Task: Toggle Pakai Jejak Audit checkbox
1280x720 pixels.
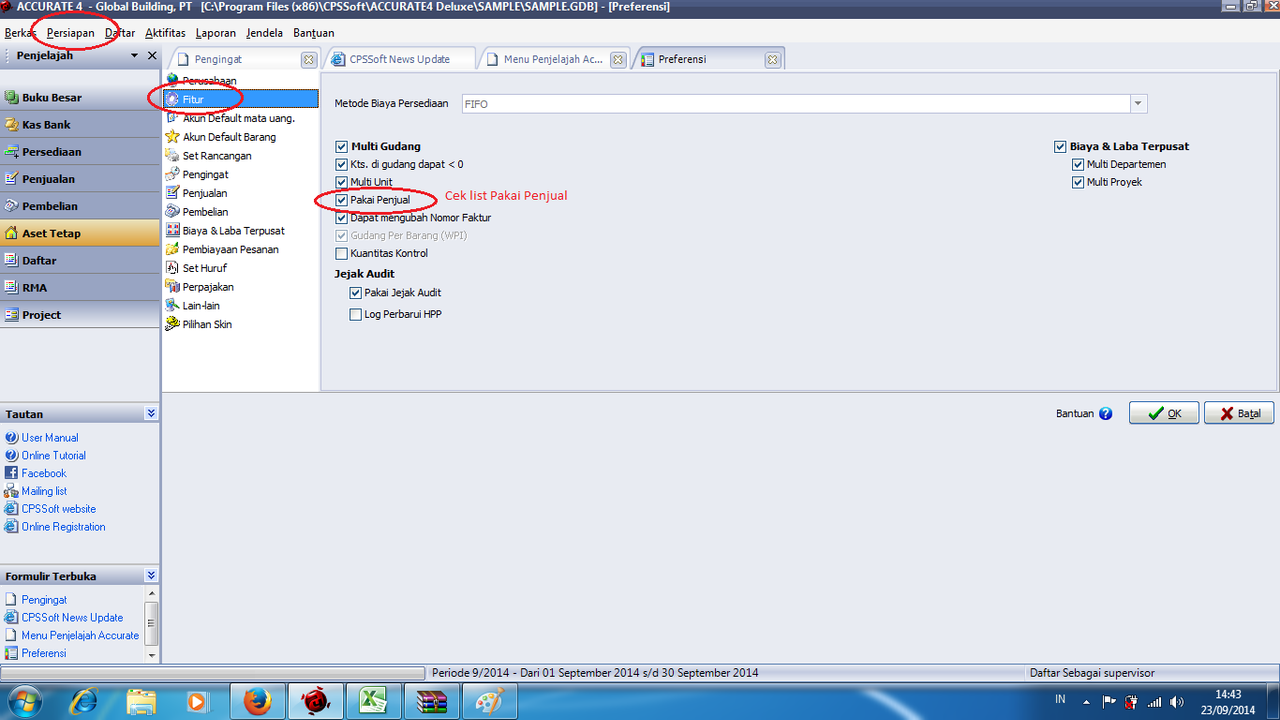Action: [356, 293]
